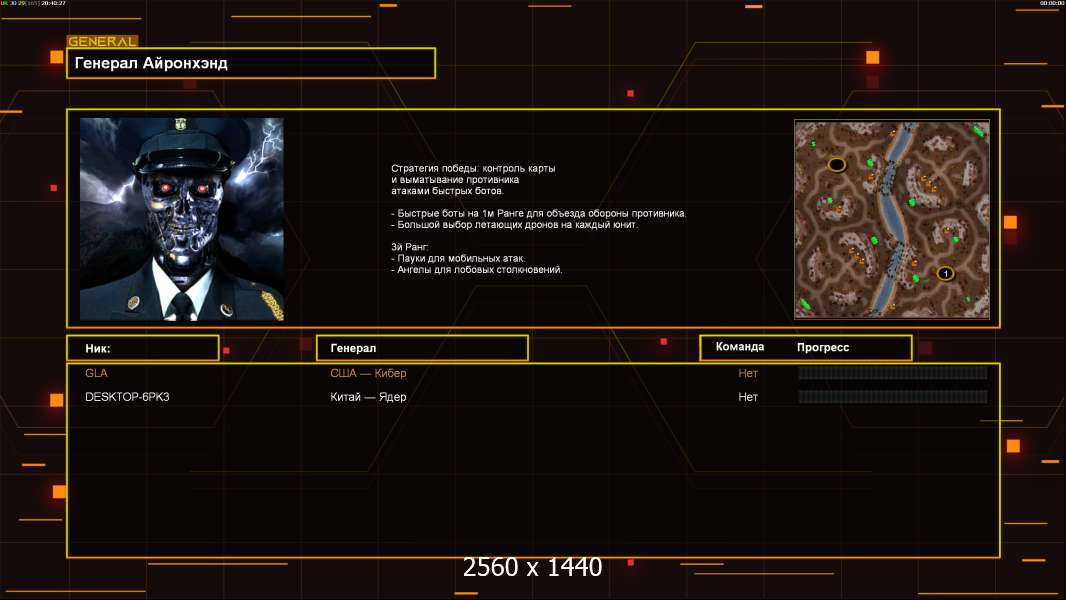
Task: Click 'Большой выбор летающих дронов' line
Action: pyautogui.click(x=515, y=224)
